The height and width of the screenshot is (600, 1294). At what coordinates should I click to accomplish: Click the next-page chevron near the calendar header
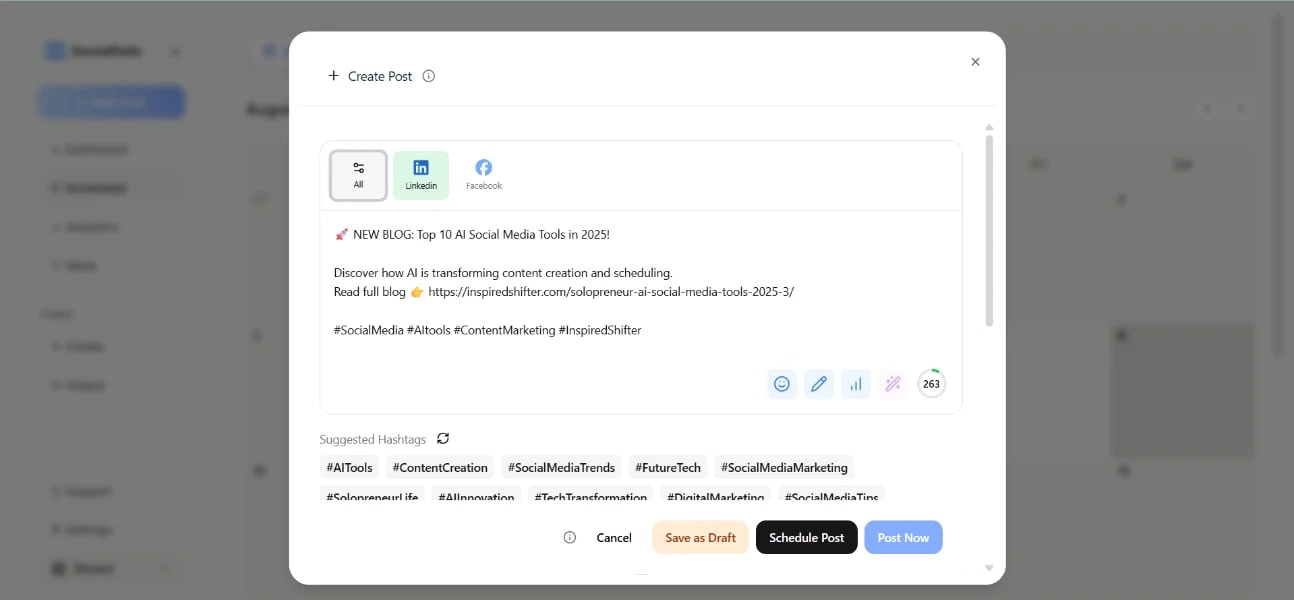tap(1240, 109)
